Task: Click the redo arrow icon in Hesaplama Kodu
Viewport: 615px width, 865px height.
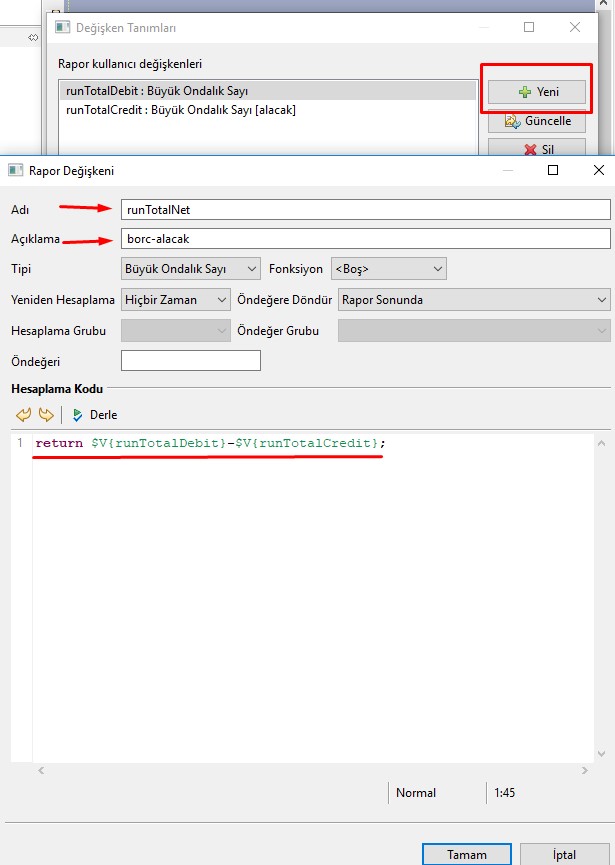Action: [x=46, y=415]
